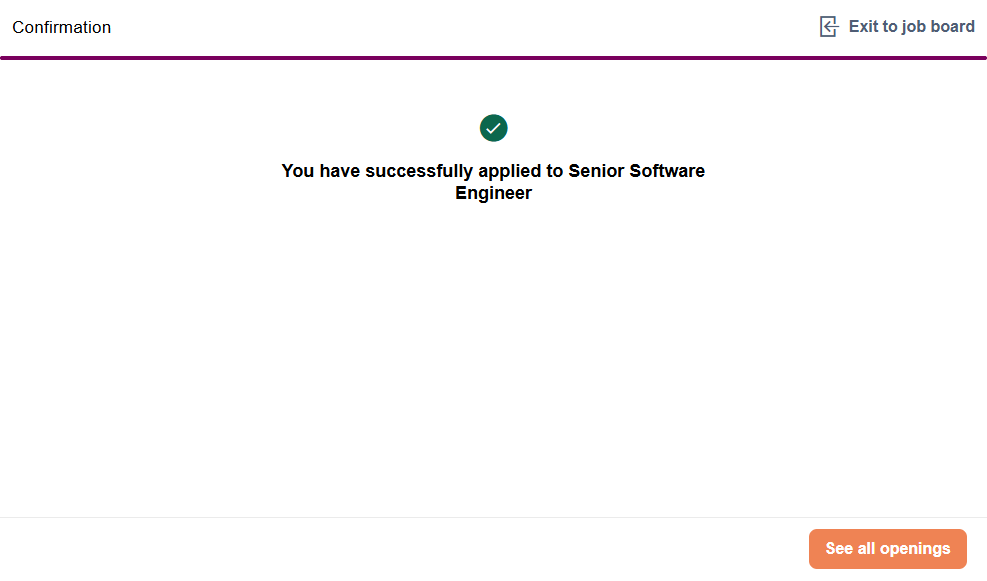The width and height of the screenshot is (987, 581).
Task: Click the green success checkmark icon
Action: coord(493,128)
